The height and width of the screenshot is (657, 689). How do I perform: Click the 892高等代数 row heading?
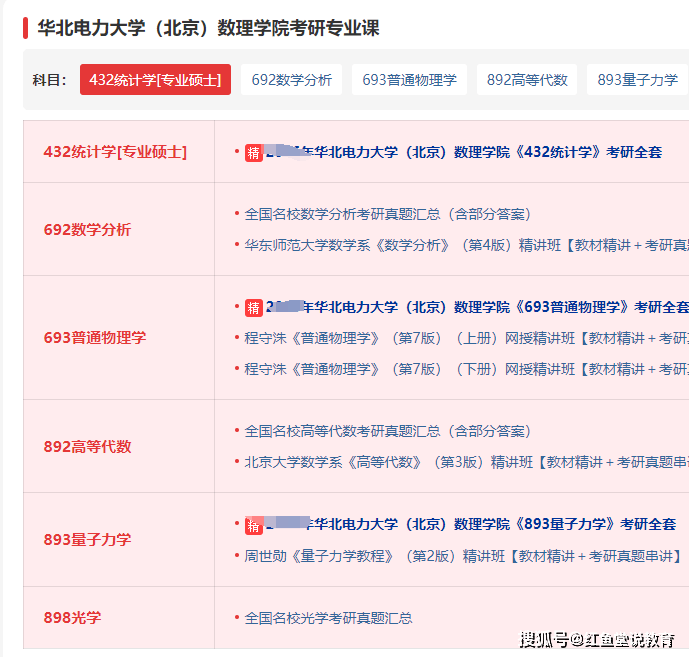(x=87, y=446)
